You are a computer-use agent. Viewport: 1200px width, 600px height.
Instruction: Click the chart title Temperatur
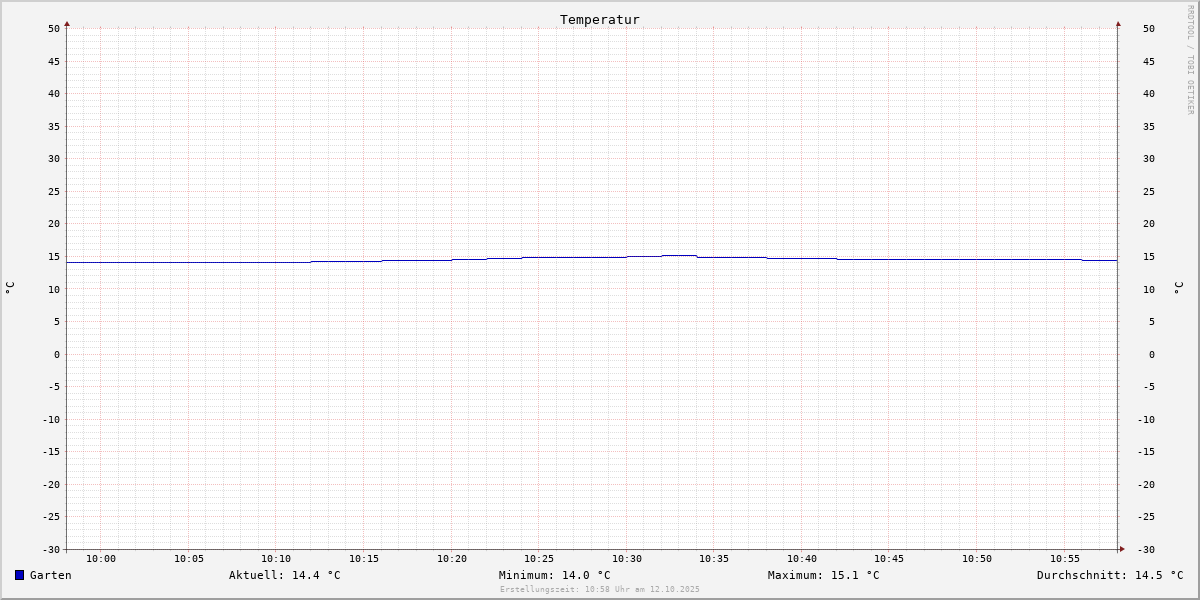point(600,19)
